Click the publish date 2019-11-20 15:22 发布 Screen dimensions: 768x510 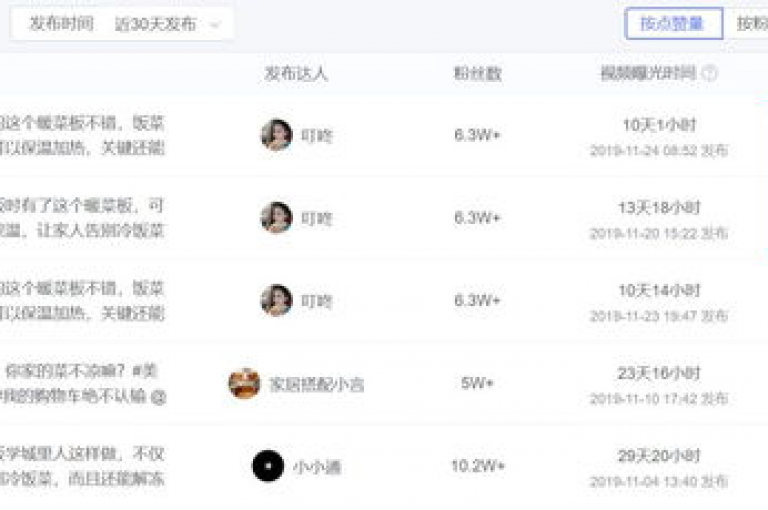[659, 233]
